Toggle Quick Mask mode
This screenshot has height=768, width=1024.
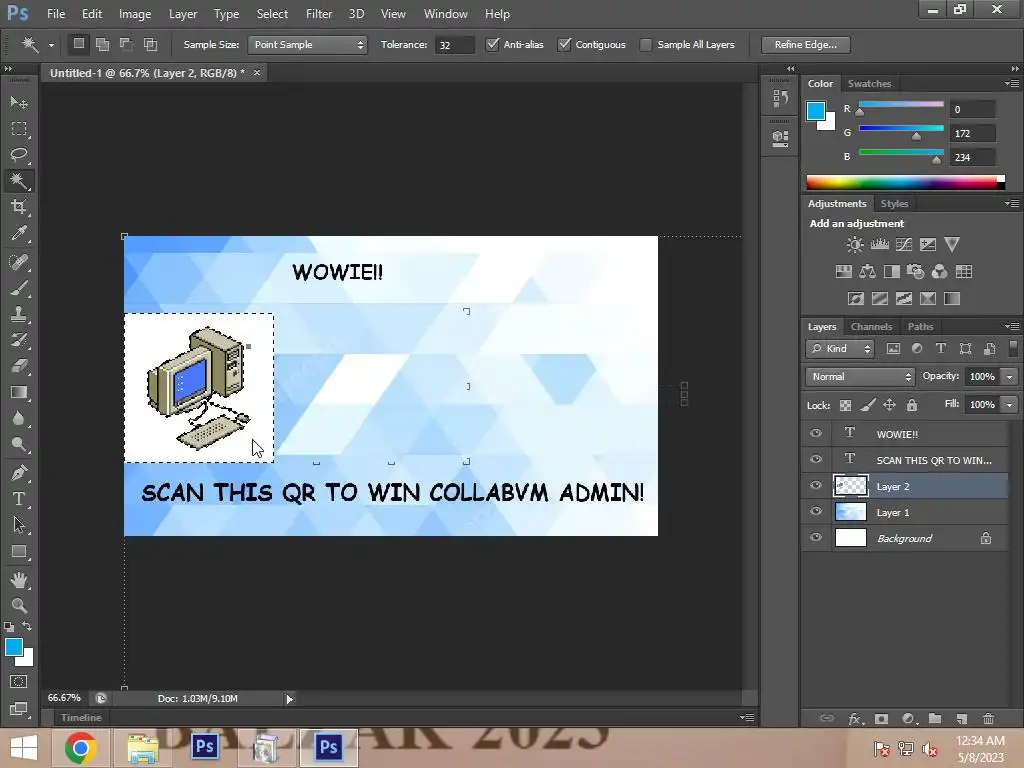pos(19,682)
